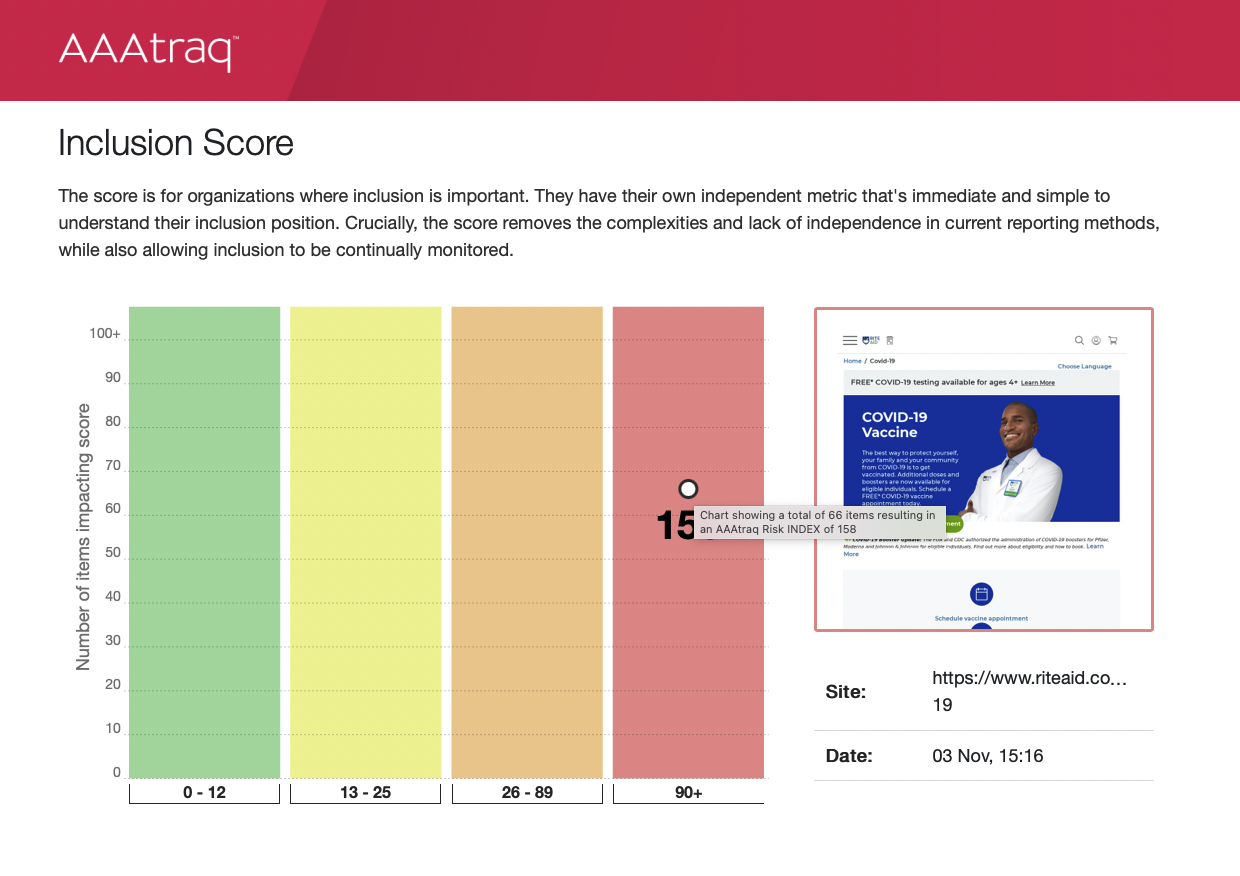This screenshot has width=1240, height=876.
Task: Click Learn More next to free COVID-19 testing
Action: (1038, 383)
